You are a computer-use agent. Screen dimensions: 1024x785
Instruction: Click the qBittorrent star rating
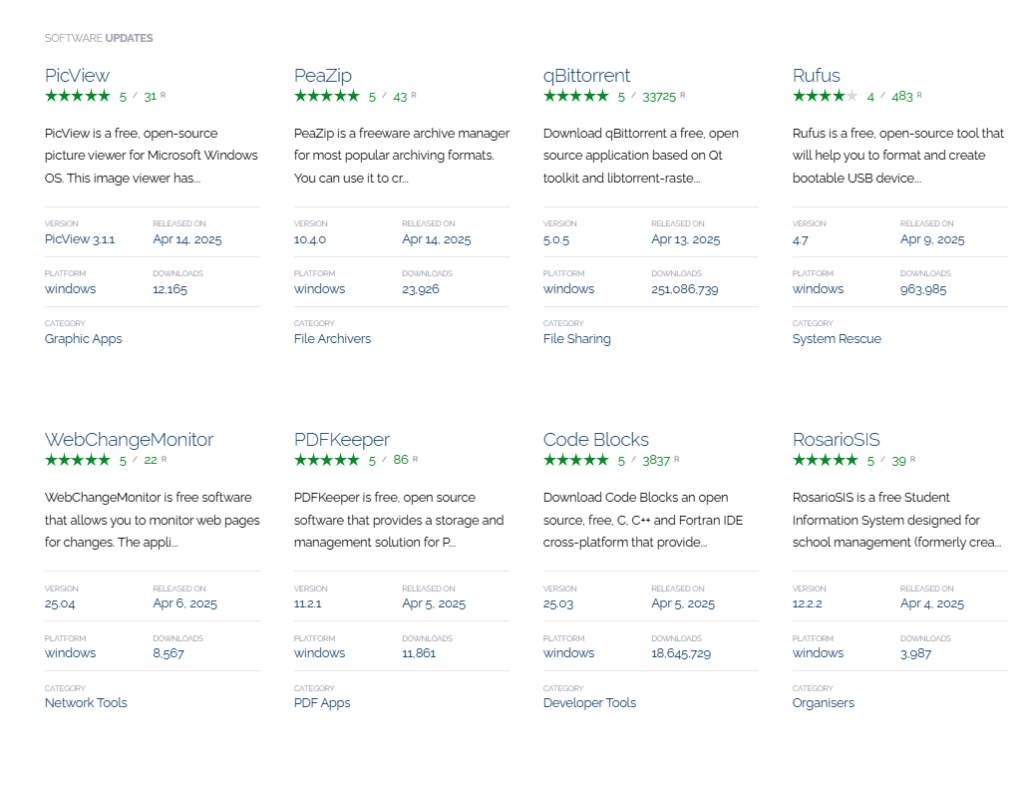(575, 96)
